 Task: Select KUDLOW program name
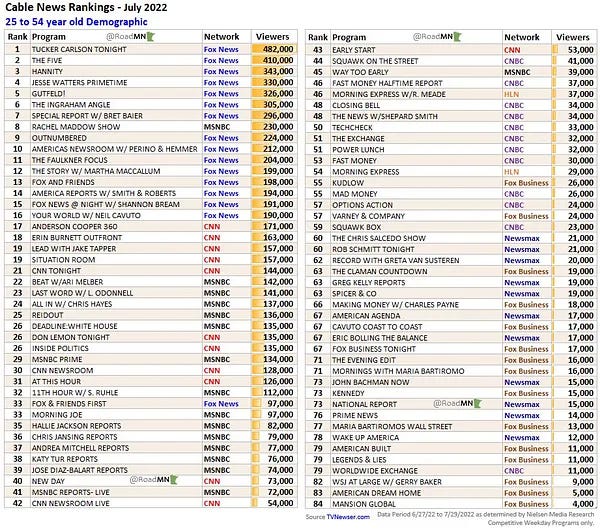tap(348, 184)
